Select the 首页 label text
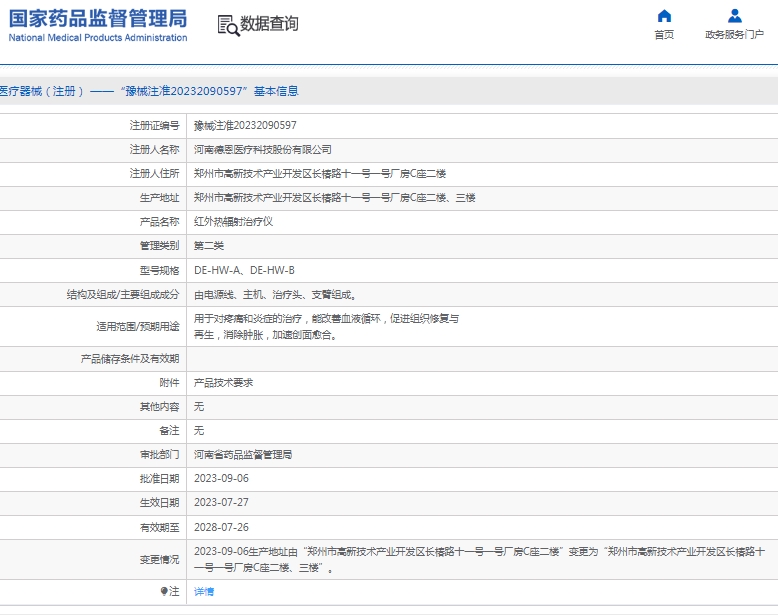Screen dimensions: 778x615 click(x=664, y=34)
